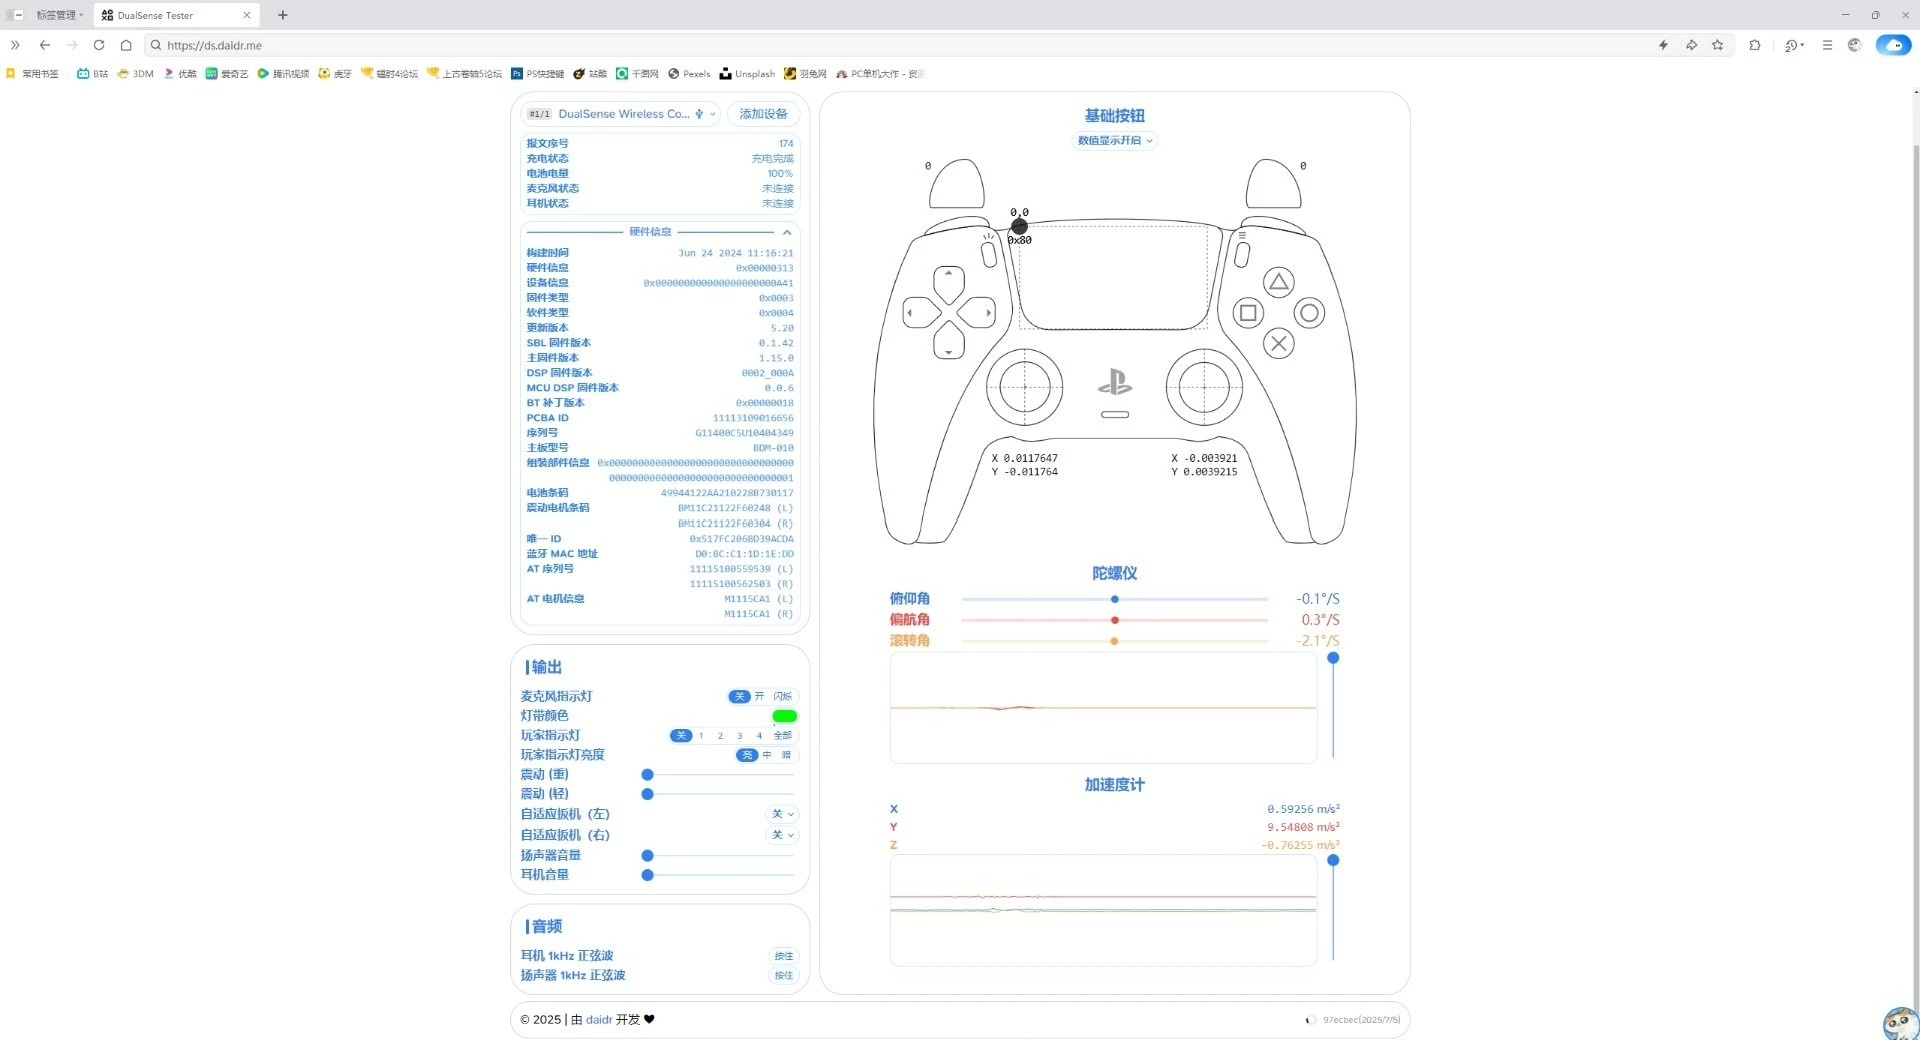Screen dimensions: 1920x1040
Task: Click the blue cloud button in browser toolbar
Action: tap(1893, 45)
